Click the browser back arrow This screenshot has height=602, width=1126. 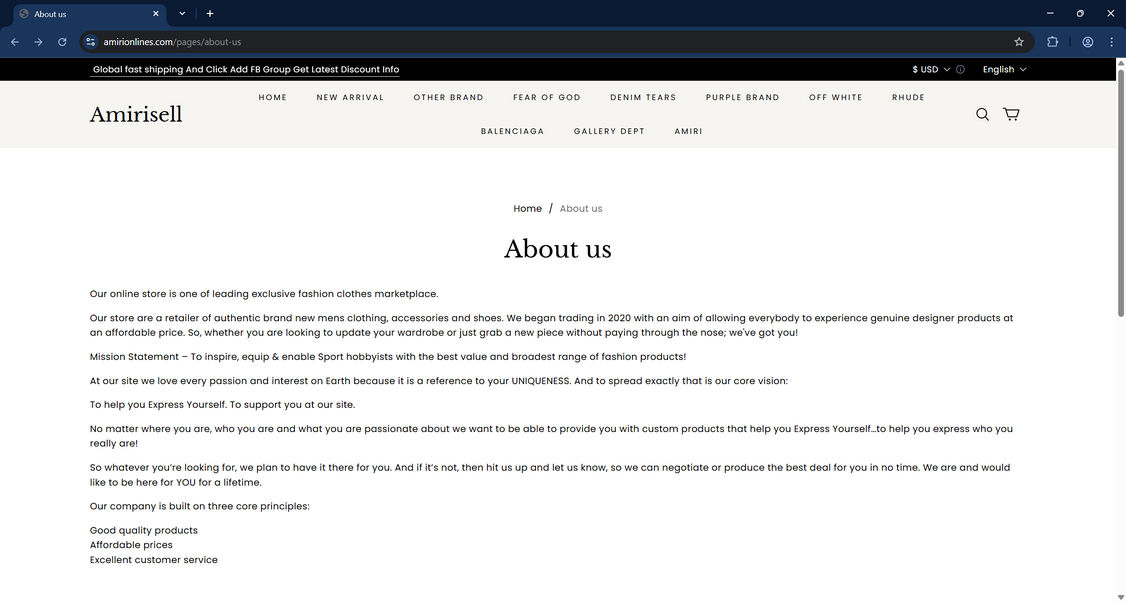[x=15, y=42]
